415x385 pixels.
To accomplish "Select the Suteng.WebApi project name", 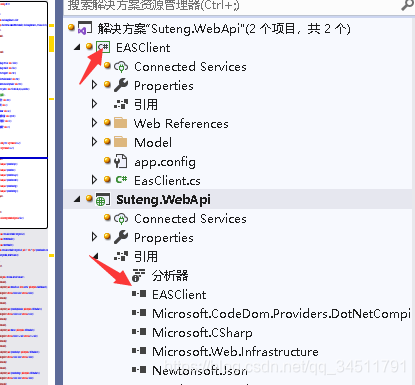I will [x=163, y=200].
